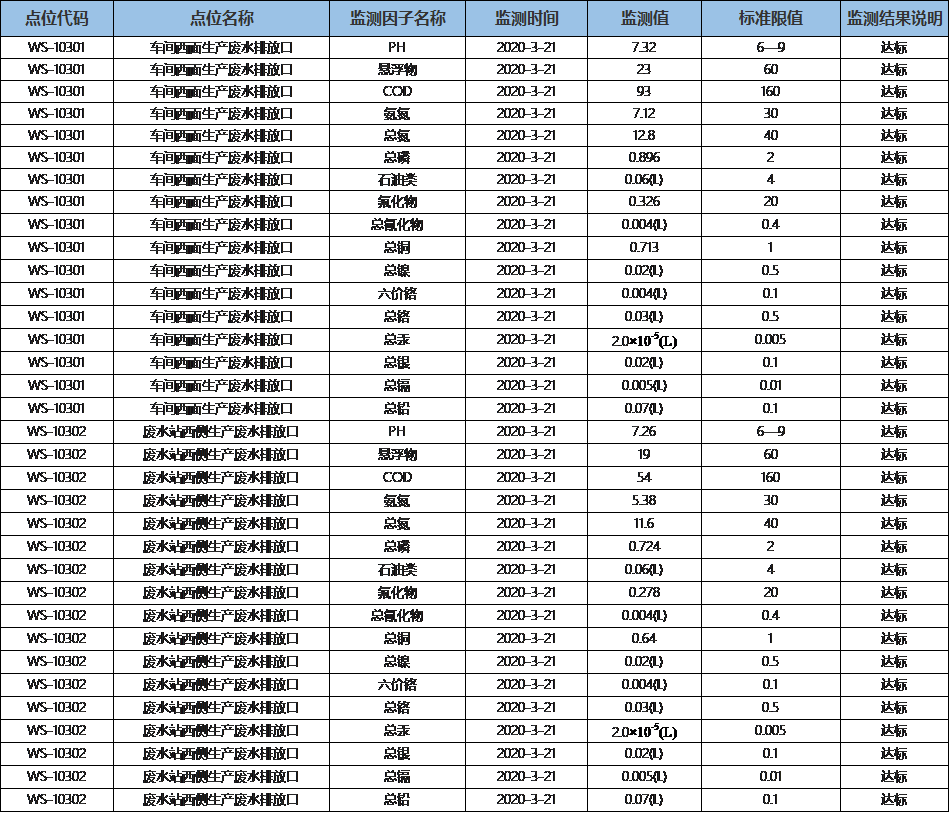950x813 pixels.
Task: Click 氟化物 cell in the 0.326 row
Action: pos(397,201)
